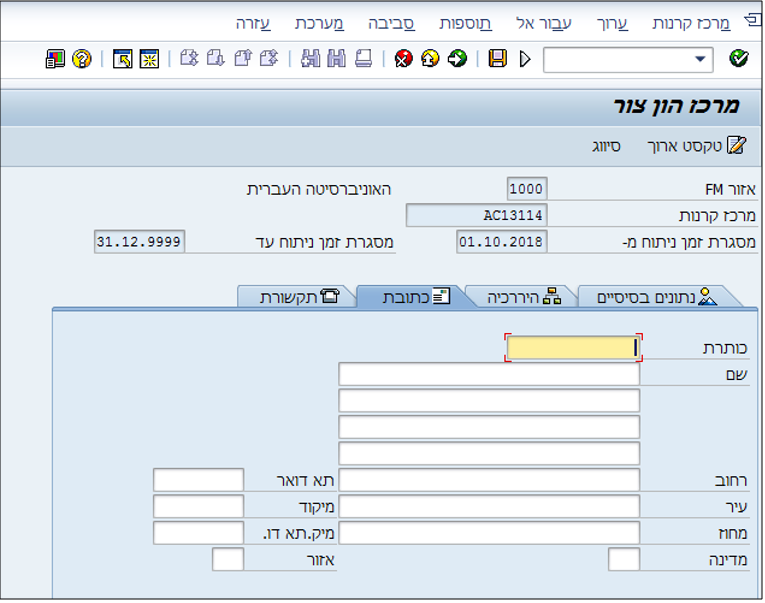
Task: Click the האוניברסיטה העברית text
Action: tap(319, 189)
